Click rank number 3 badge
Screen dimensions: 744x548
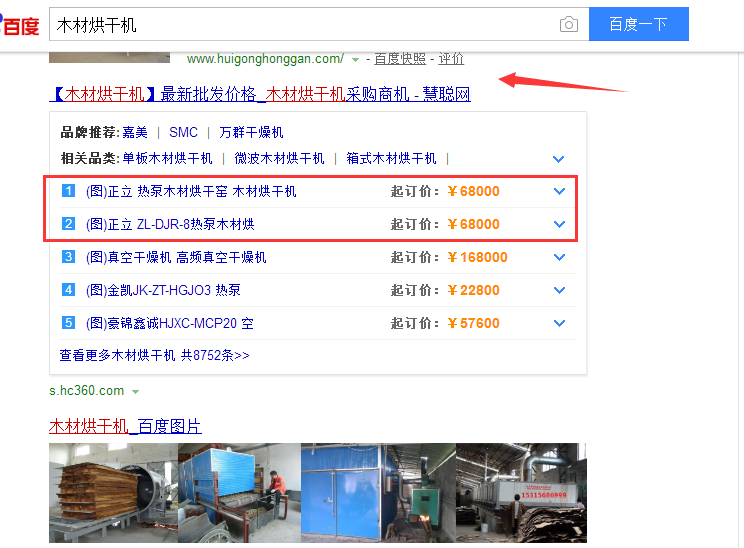68,257
